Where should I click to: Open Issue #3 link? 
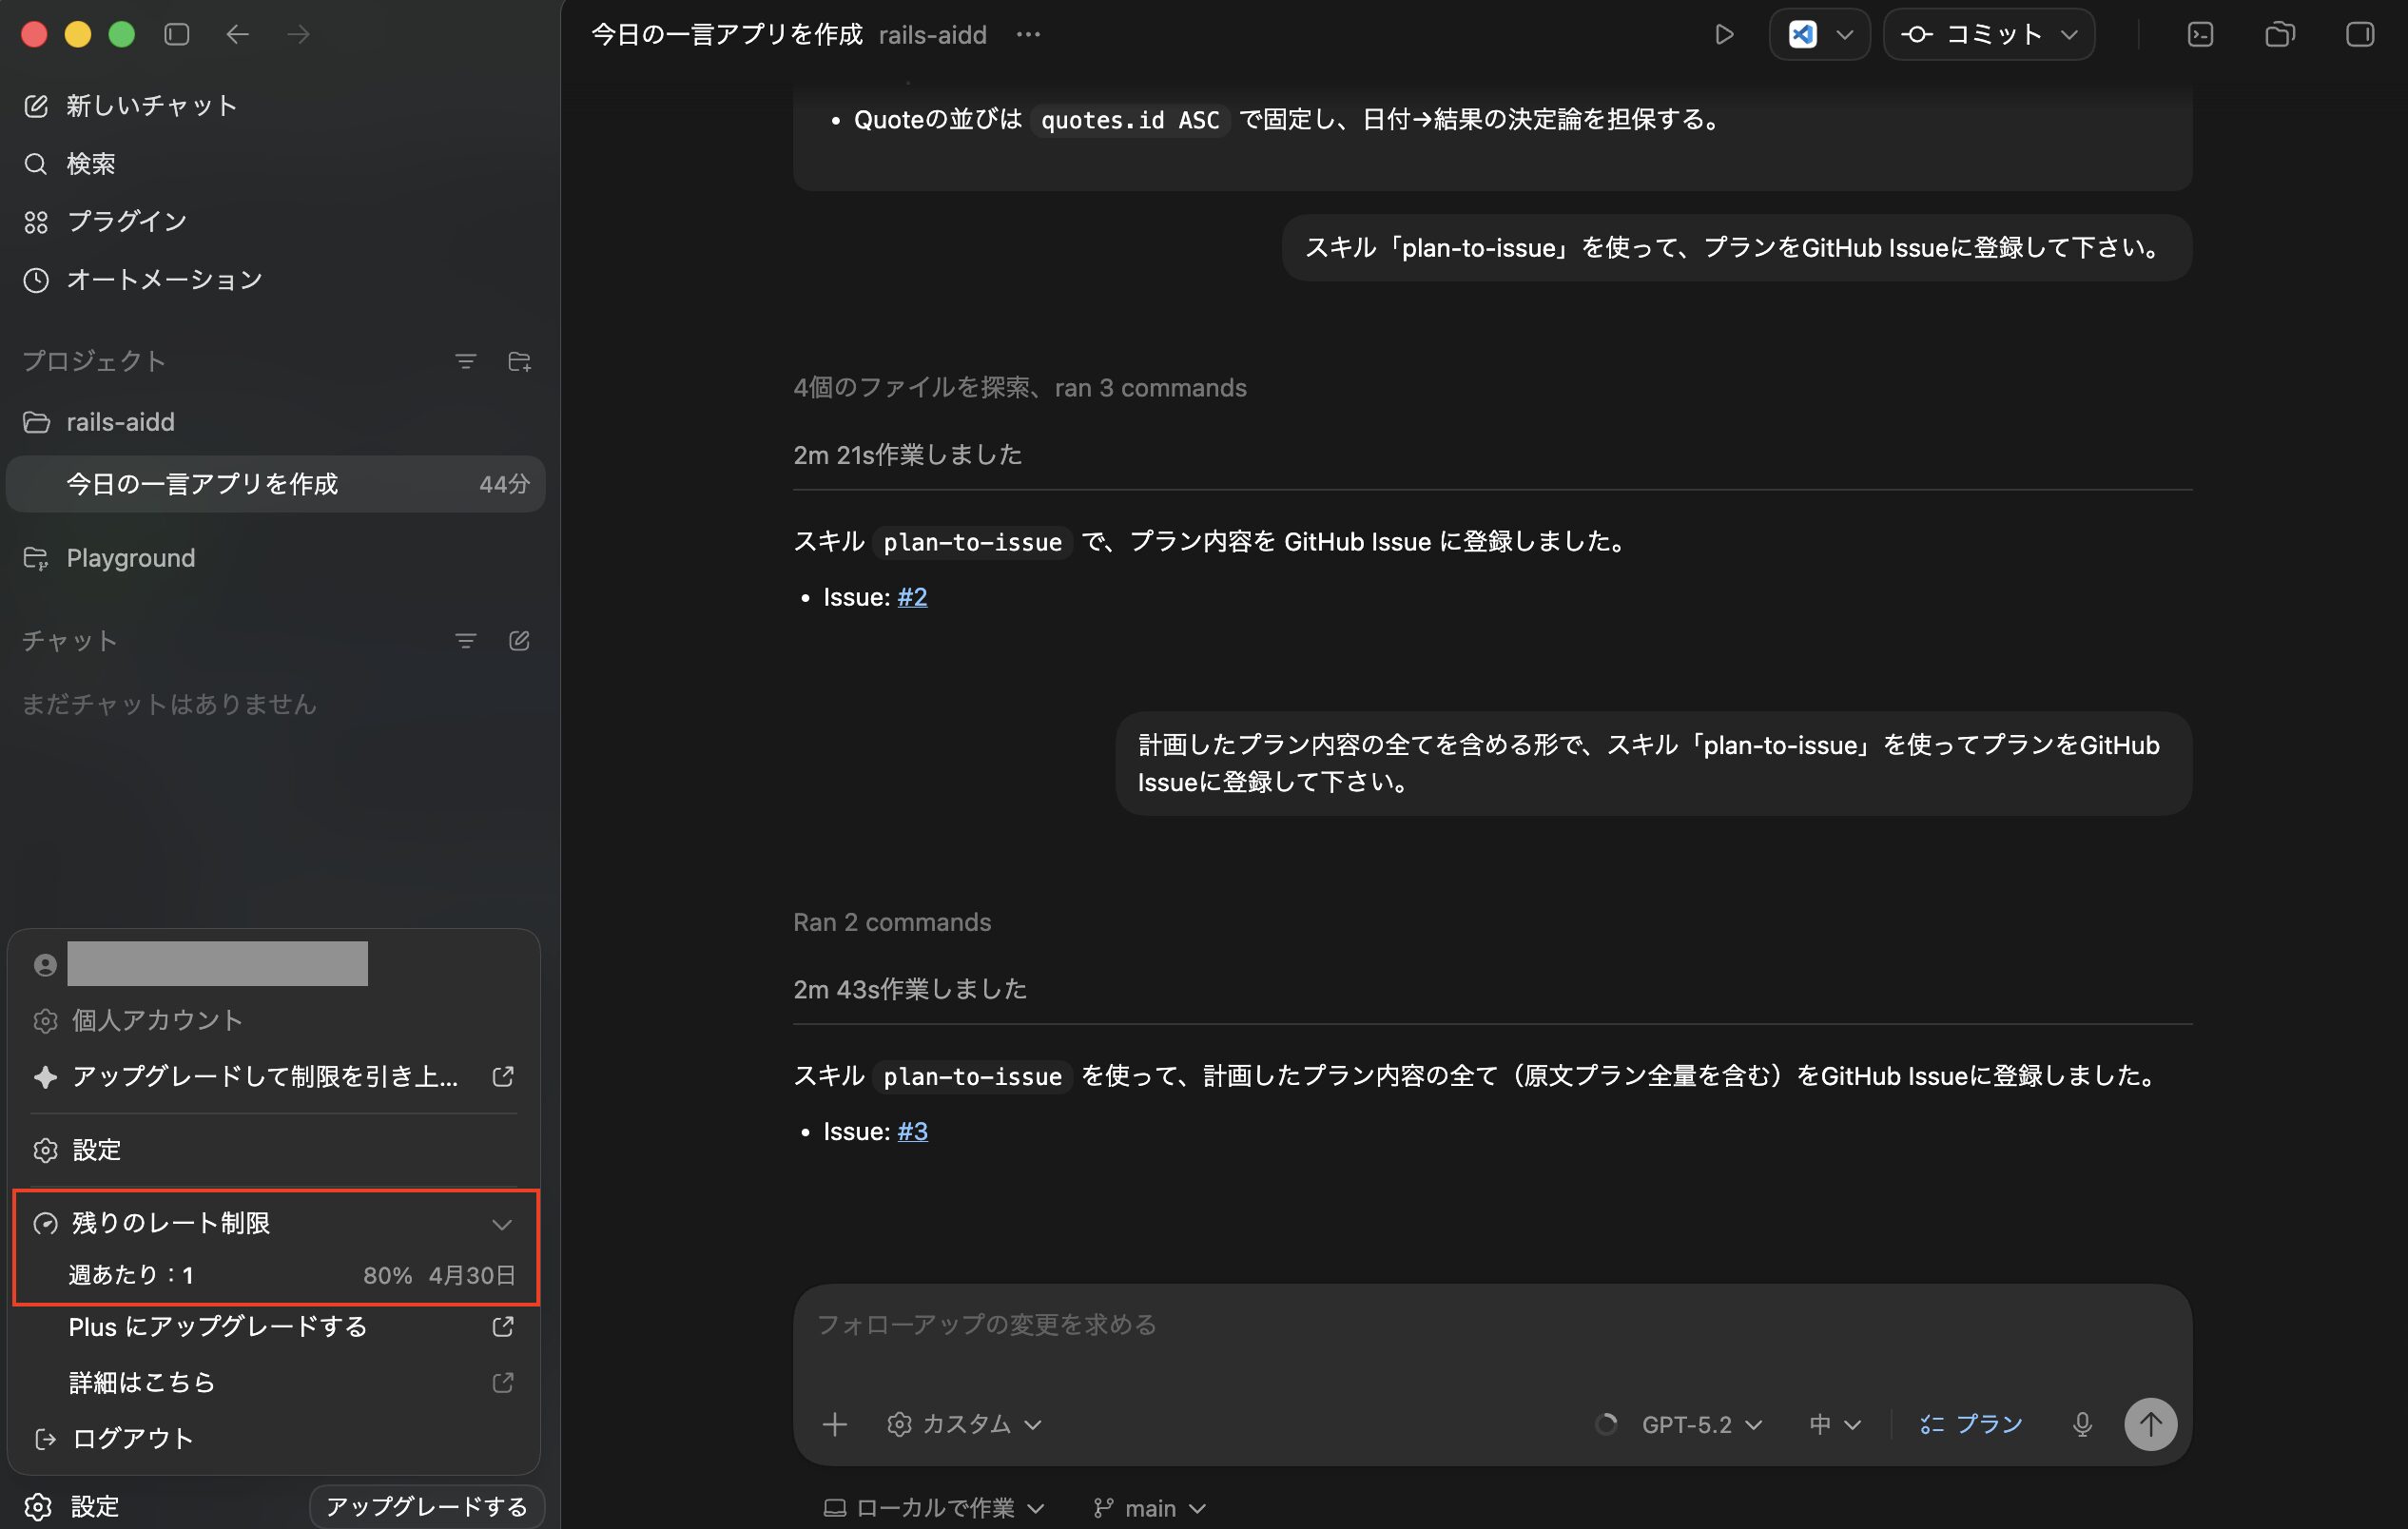pos(912,1131)
